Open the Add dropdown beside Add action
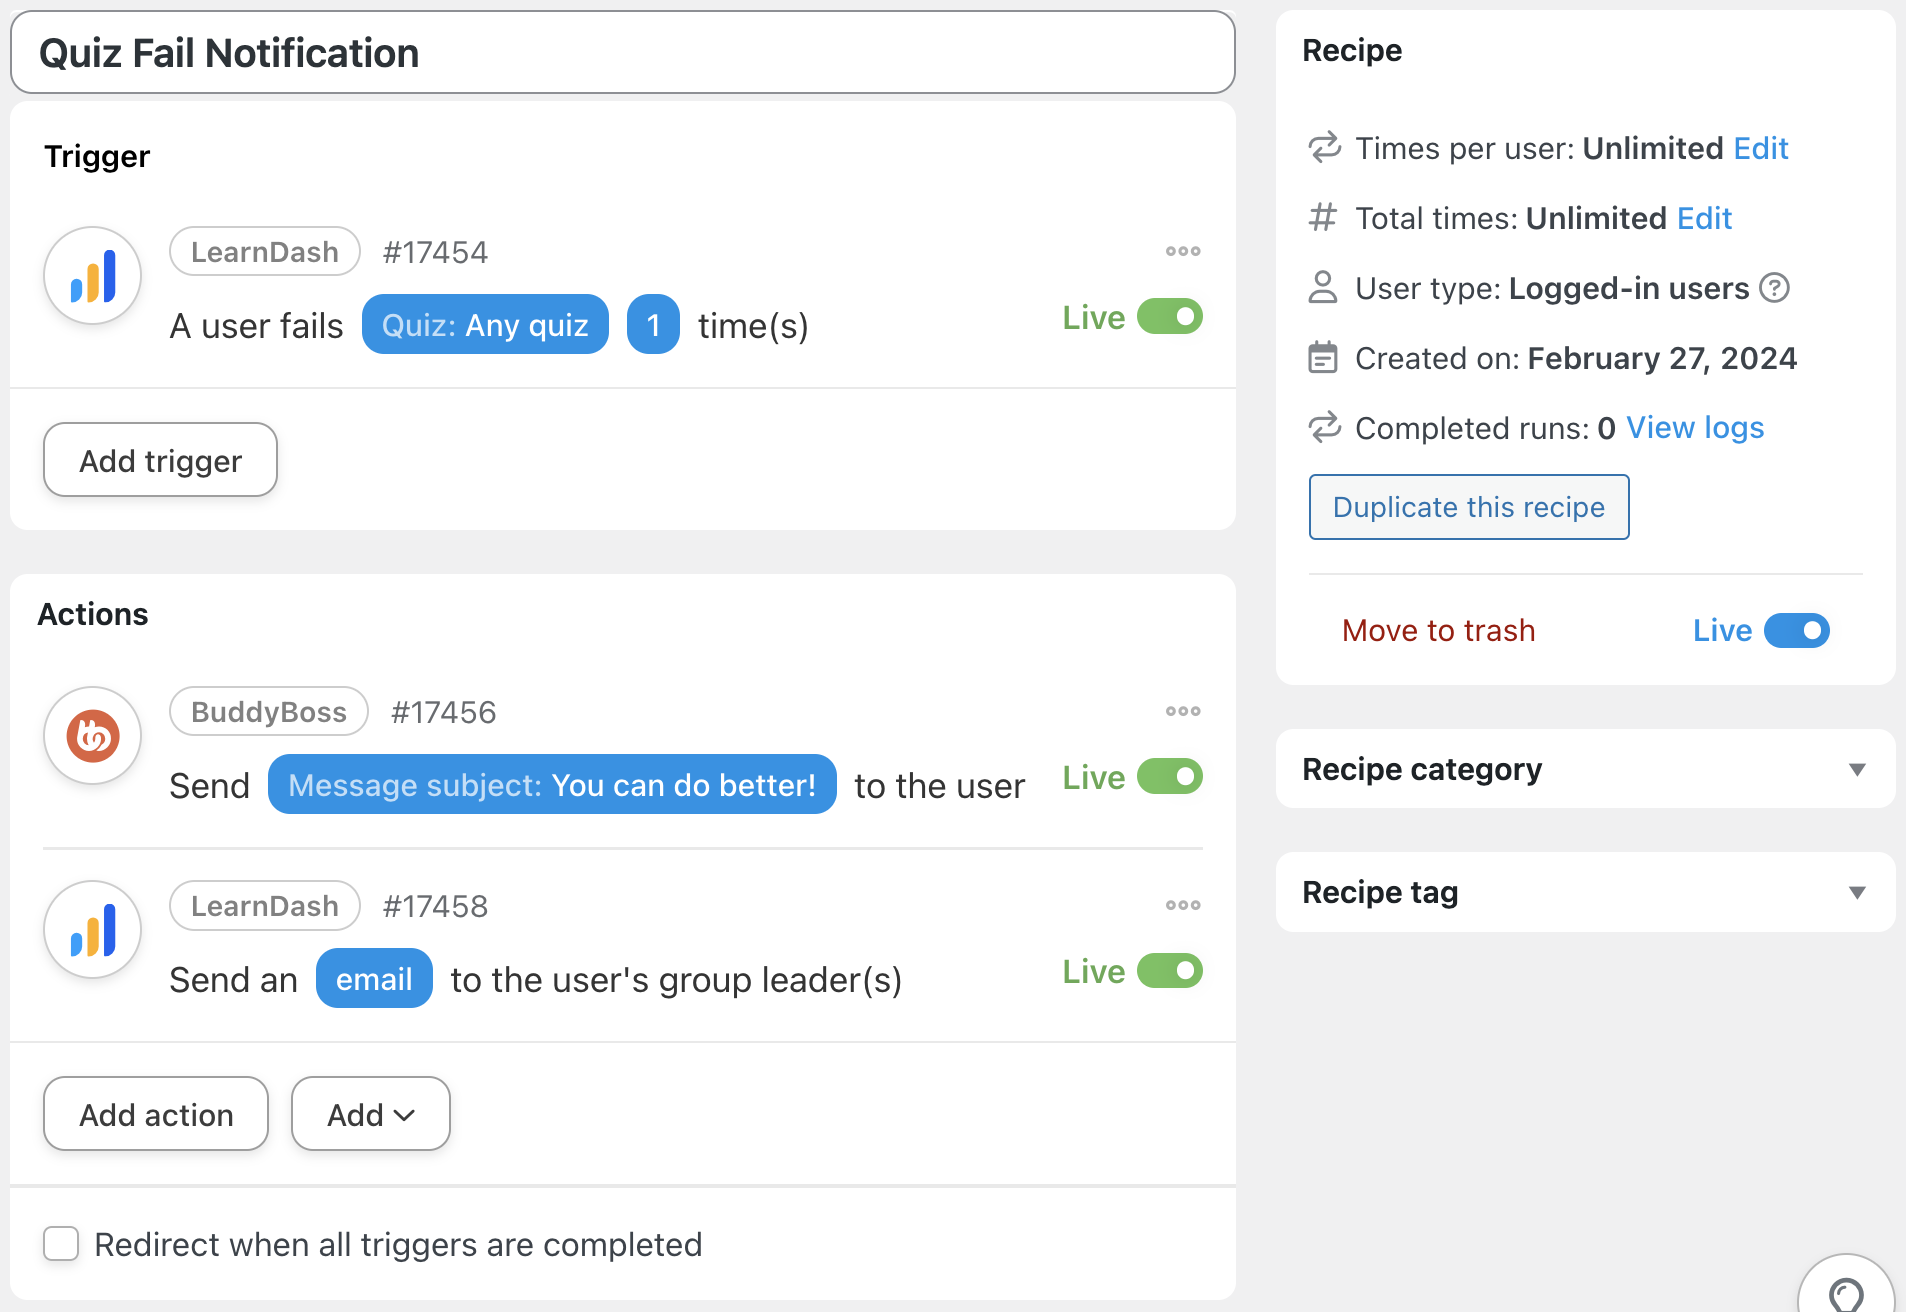Screen dimensions: 1906x1312 pyautogui.click(x=370, y=1114)
